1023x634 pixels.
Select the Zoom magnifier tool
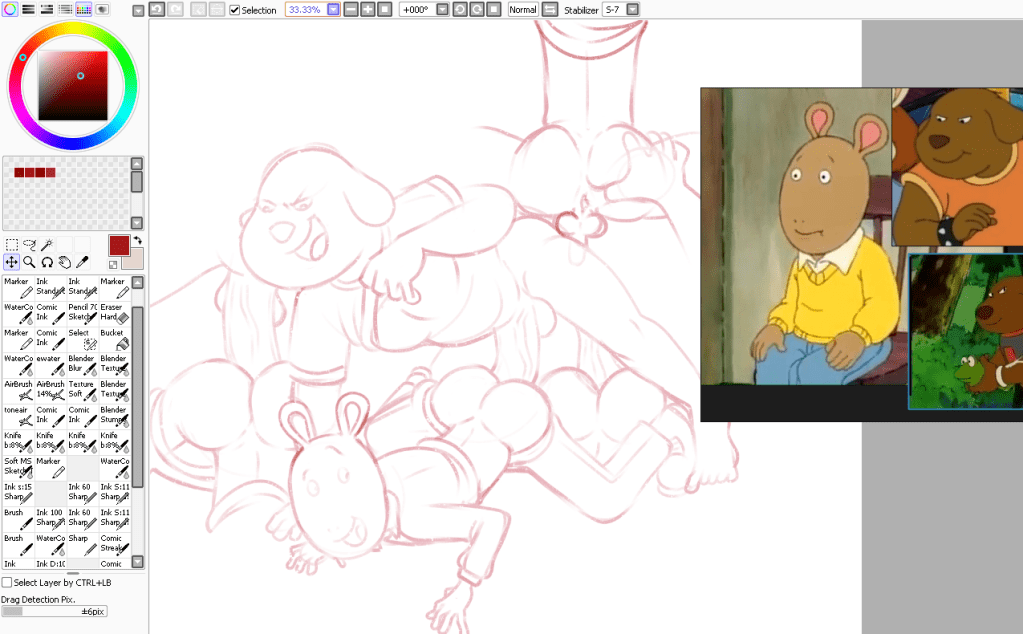[x=31, y=262]
